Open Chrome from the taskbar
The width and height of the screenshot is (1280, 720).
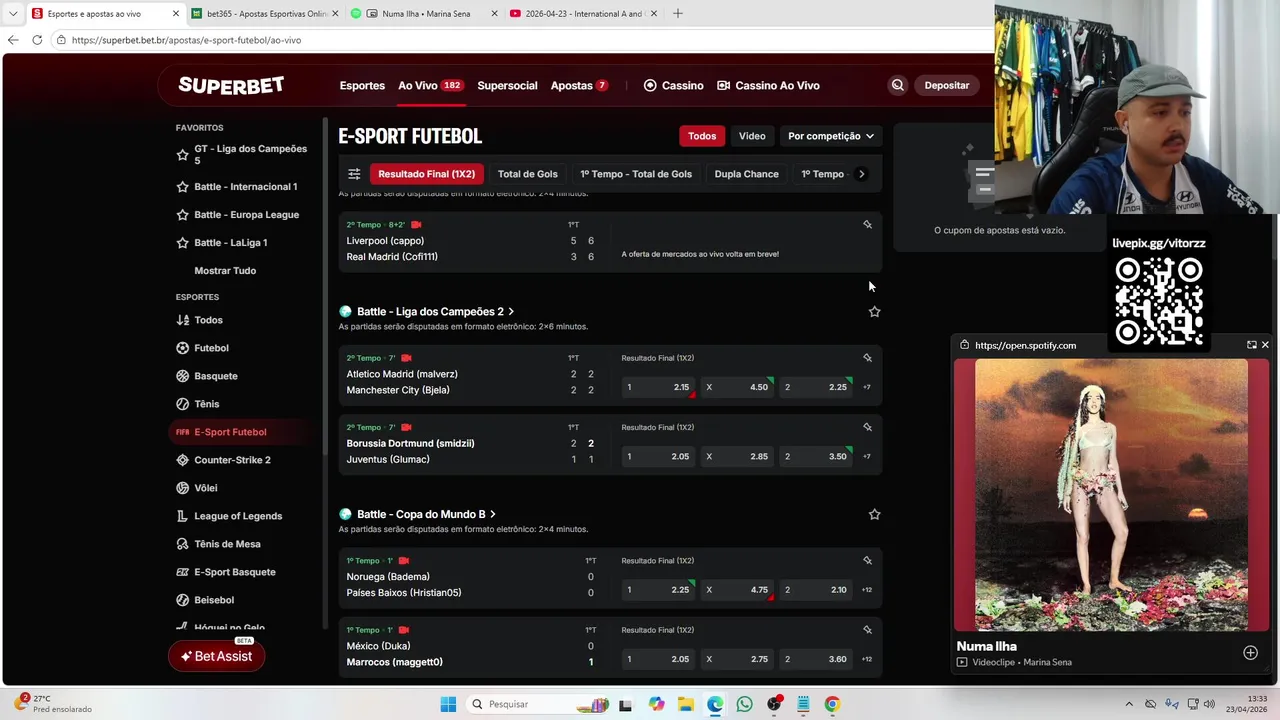pos(832,704)
